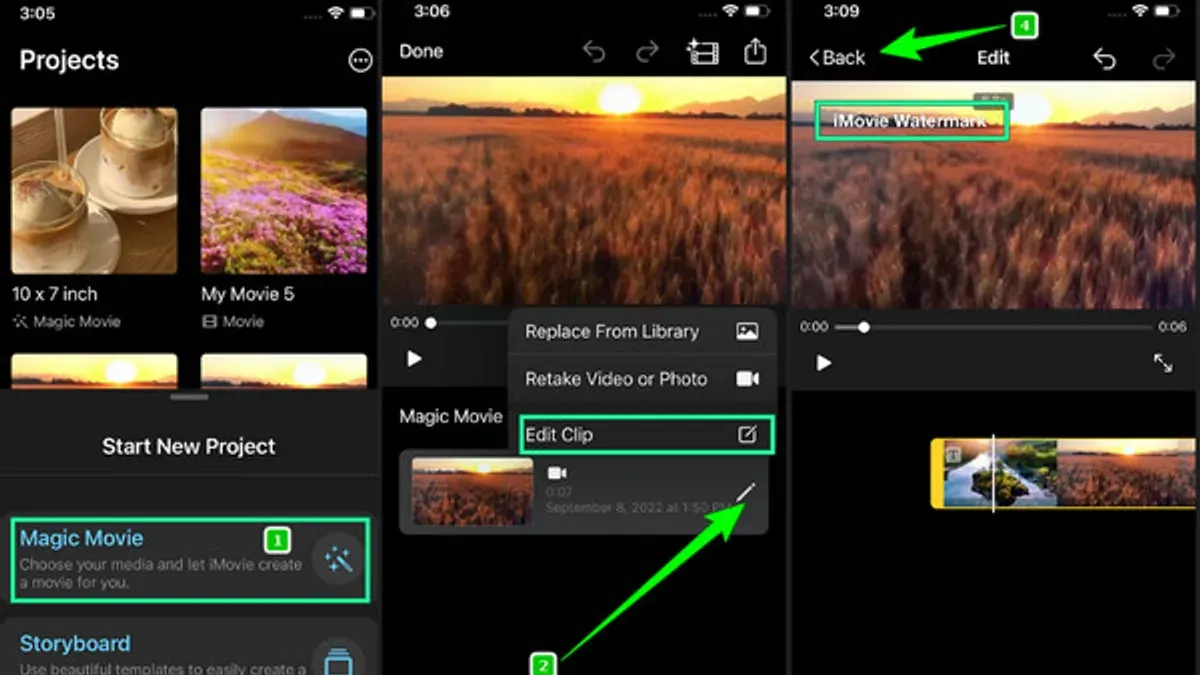Select the timeline playhead line
The image size is (1200, 675).
click(x=993, y=473)
